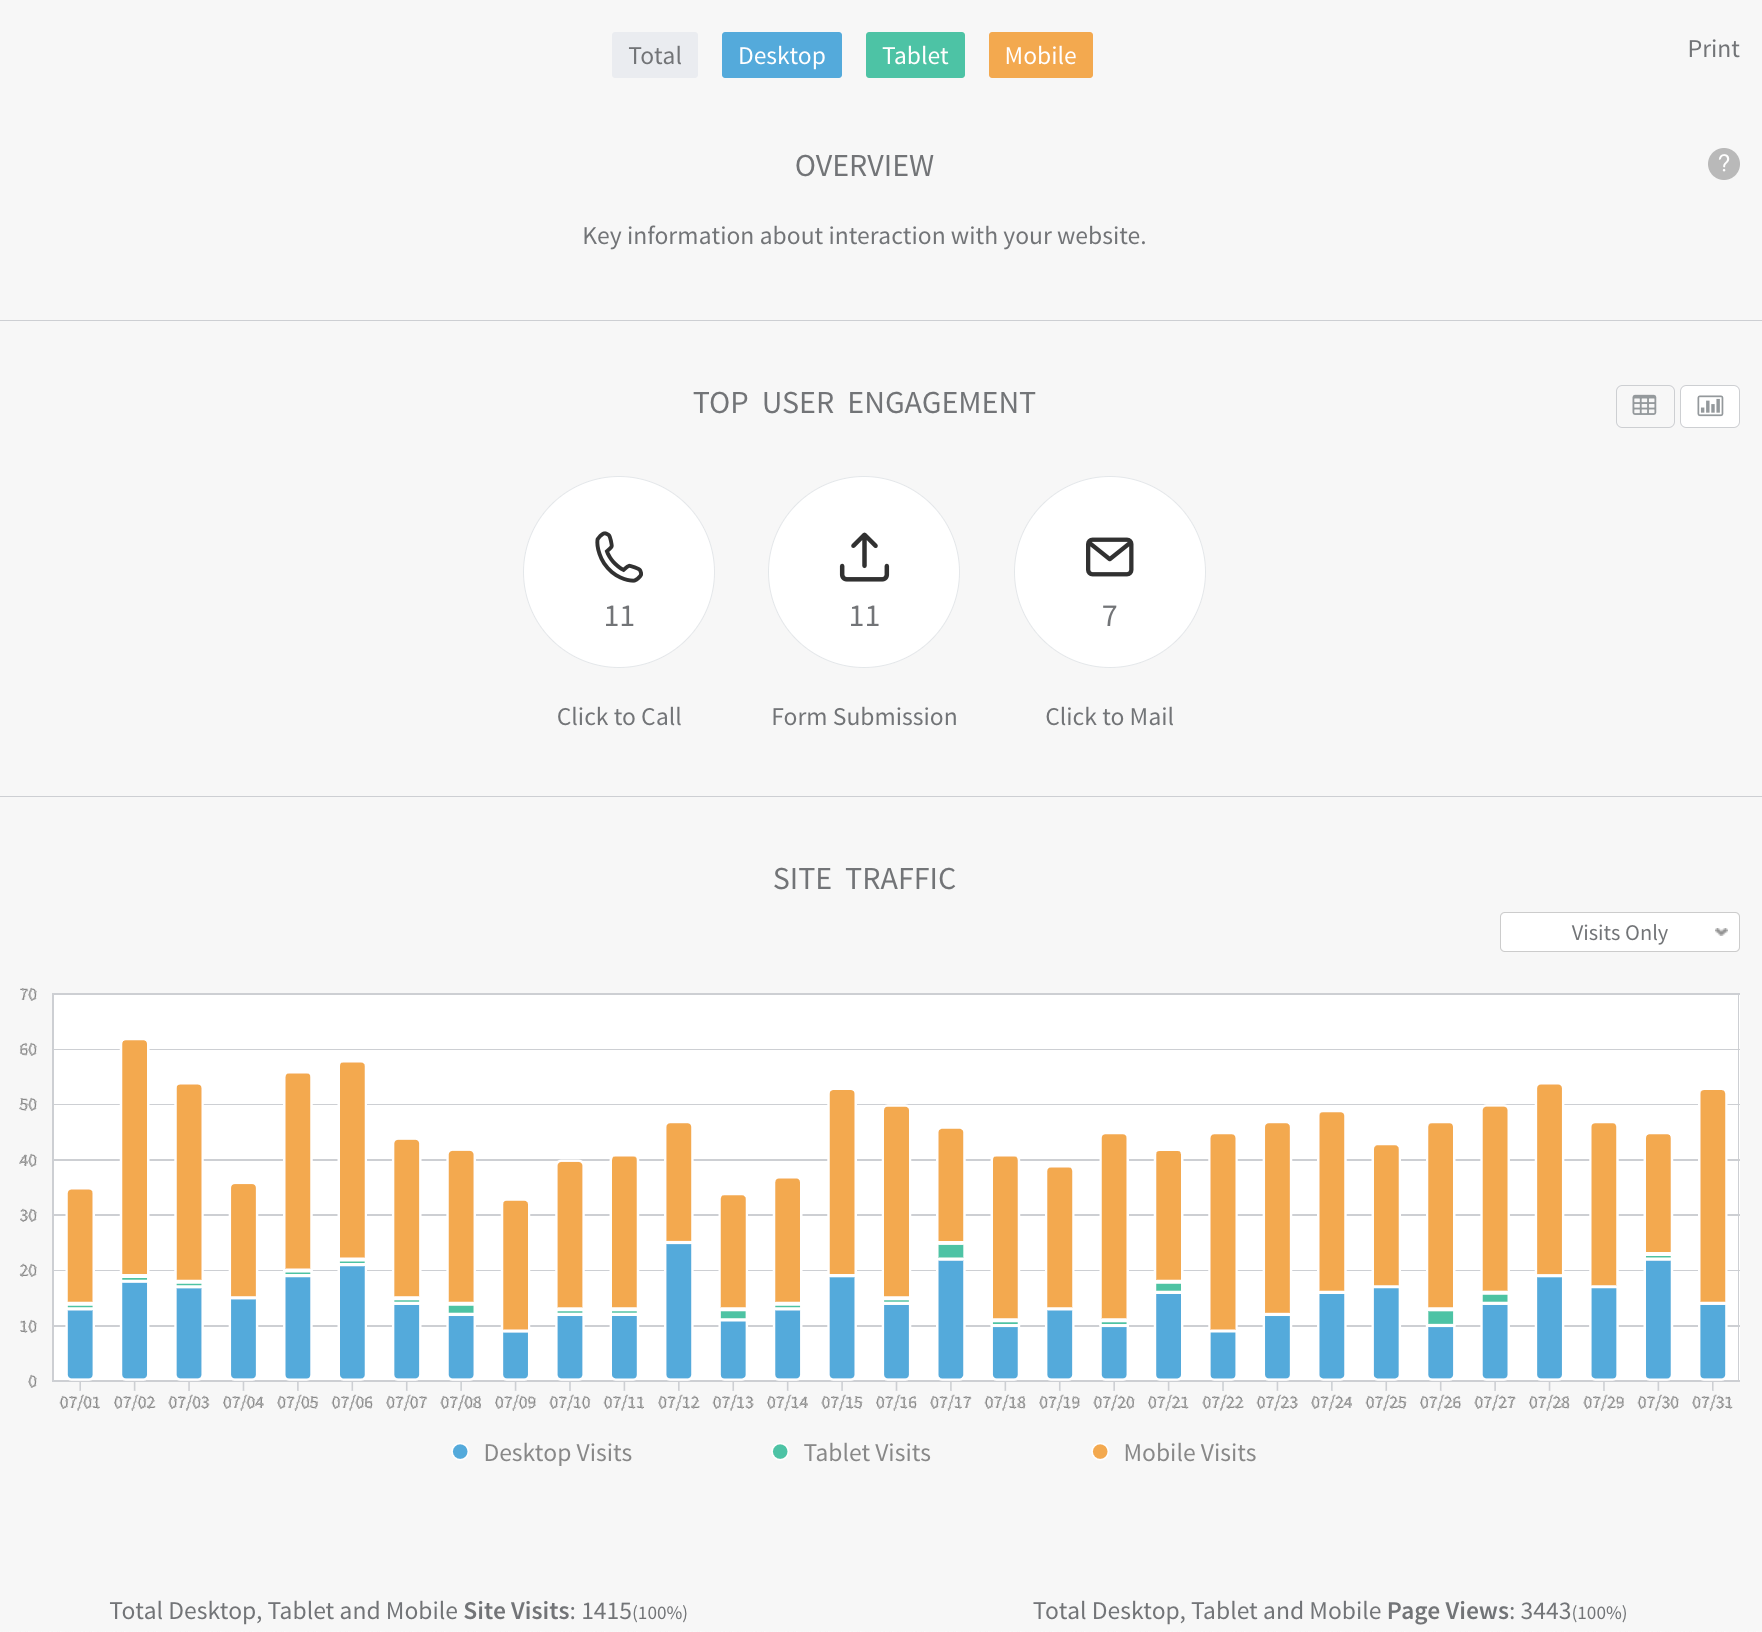1762x1632 pixels.
Task: Click the 07/12 bar's blue desktop segment
Action: tap(679, 1310)
